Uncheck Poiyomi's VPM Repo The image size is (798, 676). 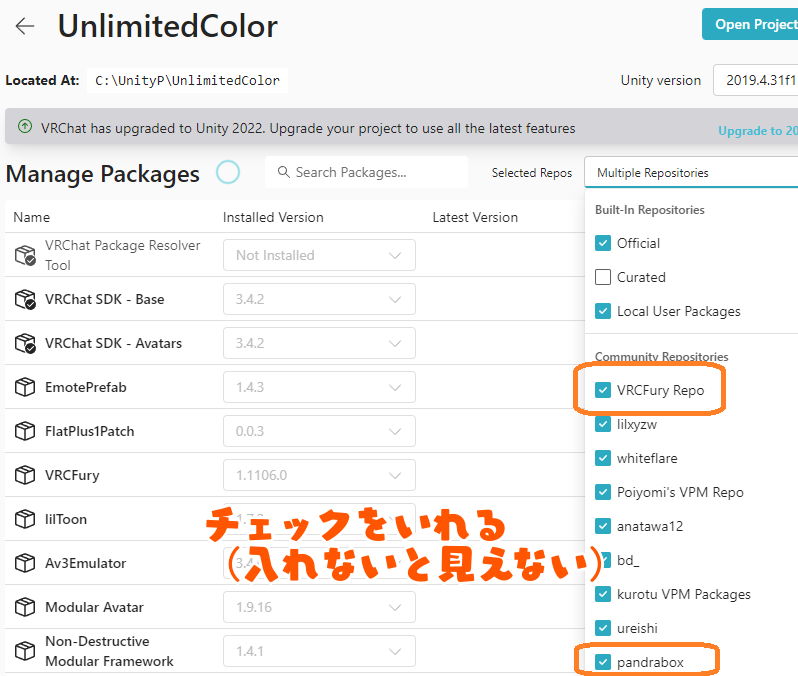603,492
